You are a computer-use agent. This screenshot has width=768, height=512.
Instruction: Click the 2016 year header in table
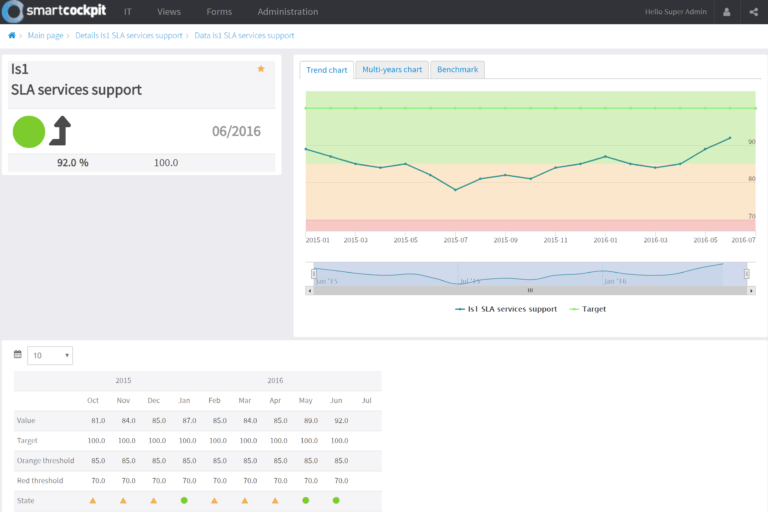[275, 380]
